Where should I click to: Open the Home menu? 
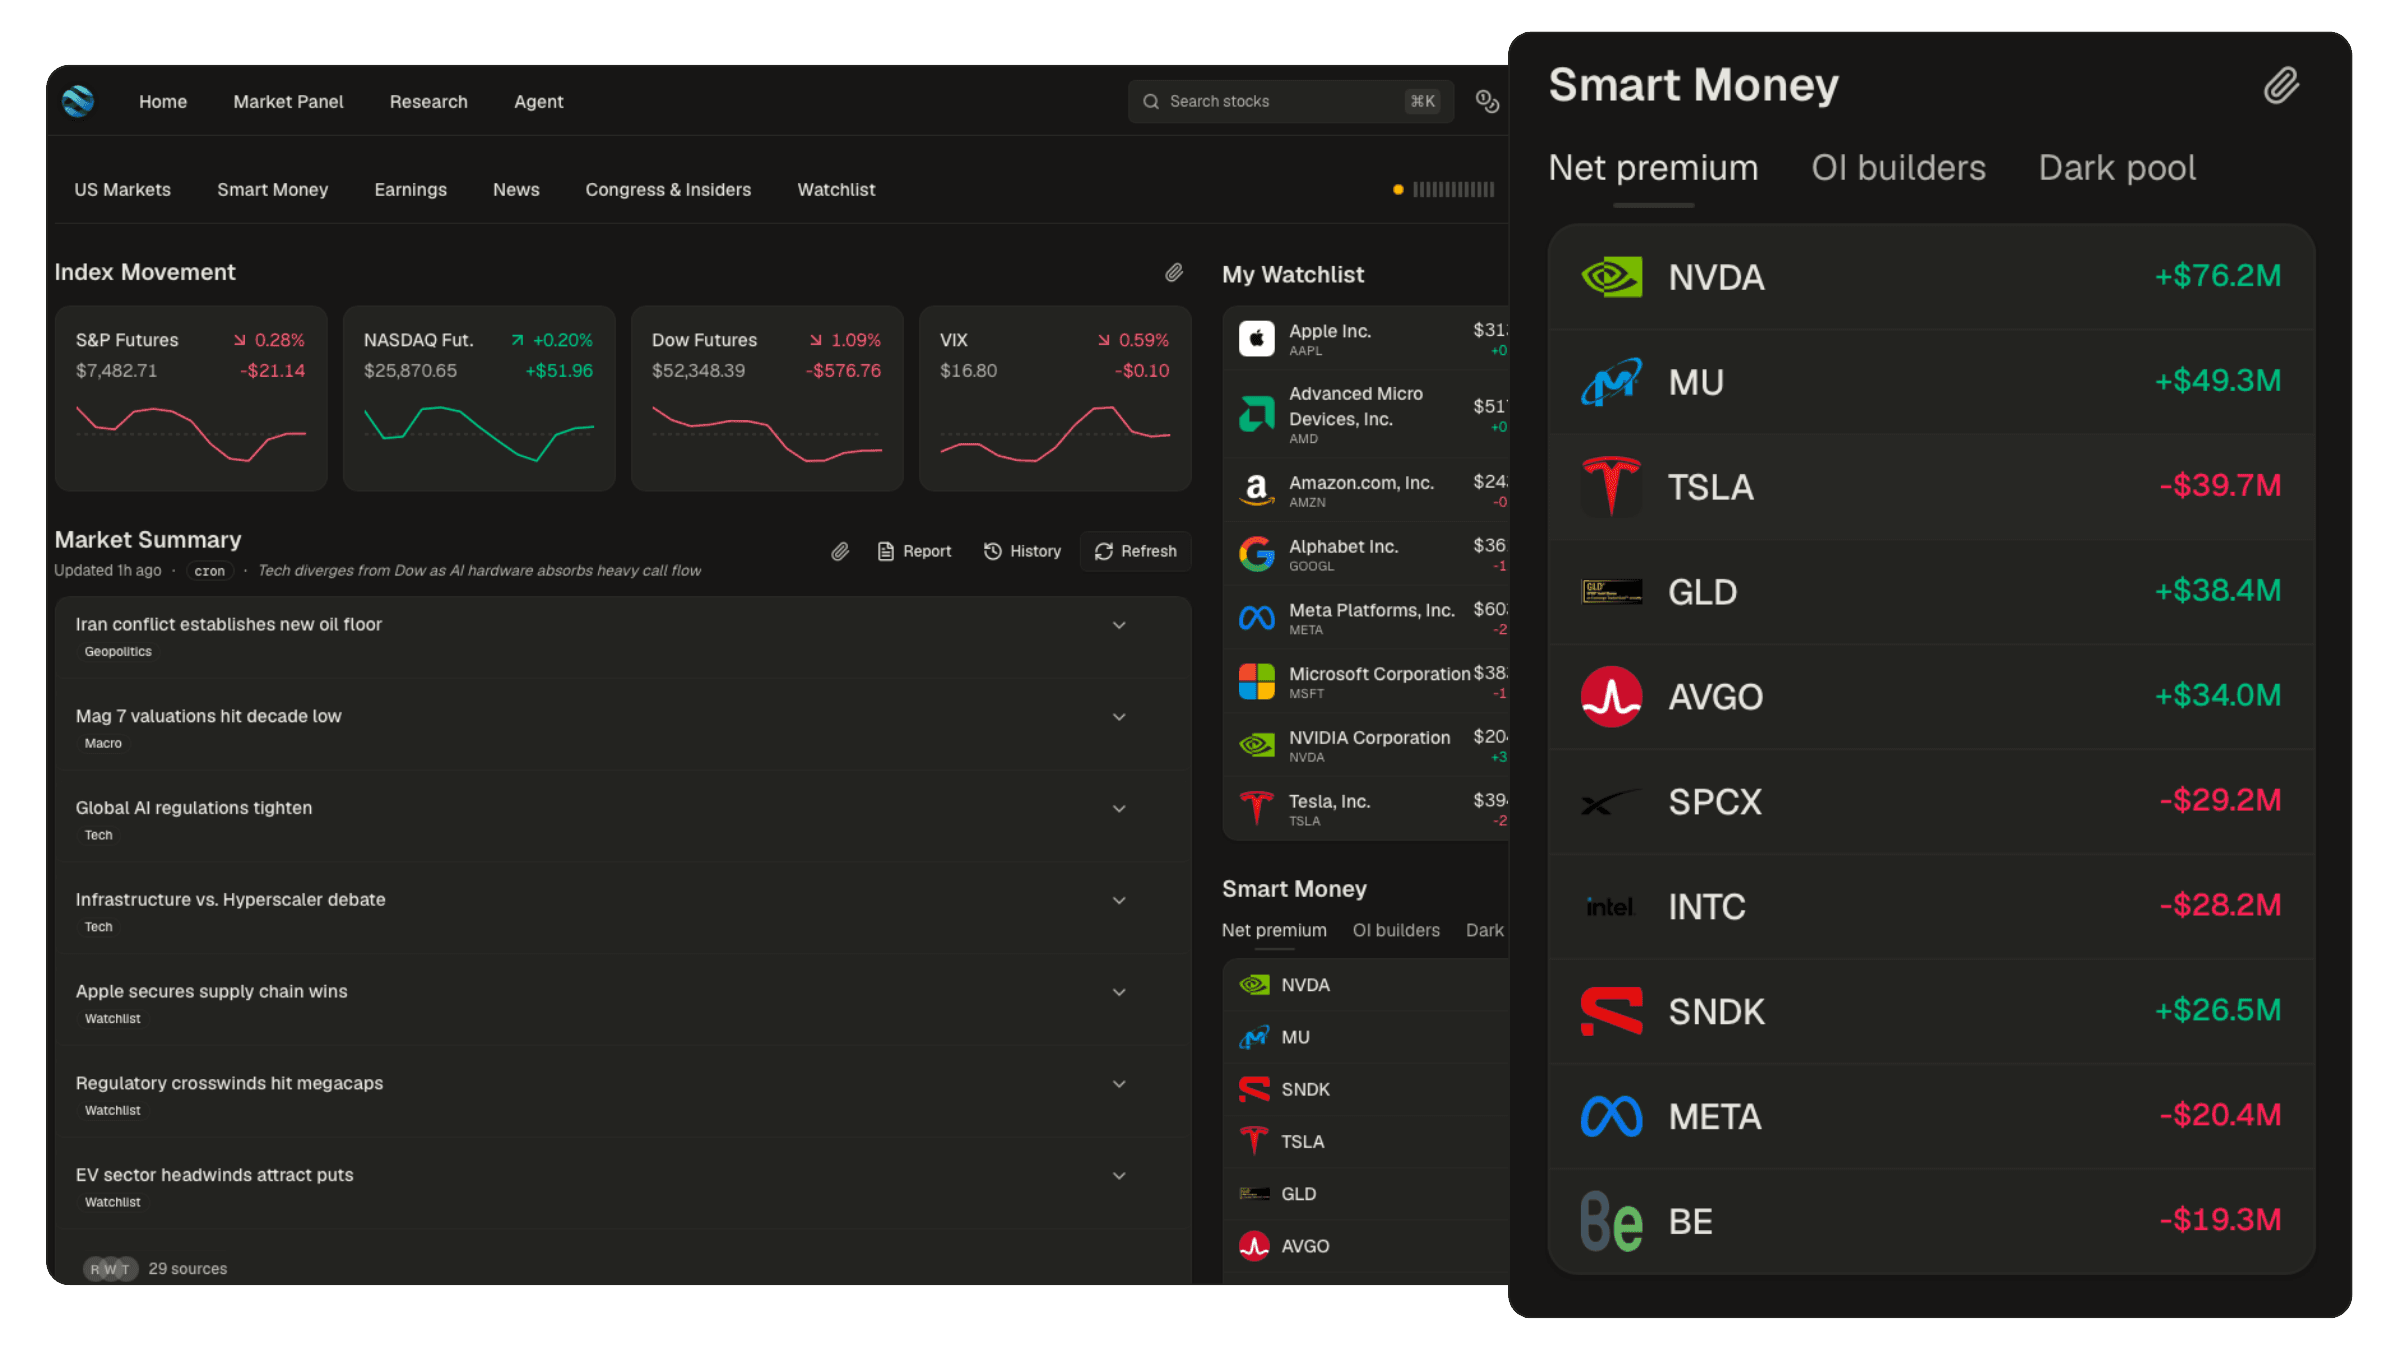[163, 101]
